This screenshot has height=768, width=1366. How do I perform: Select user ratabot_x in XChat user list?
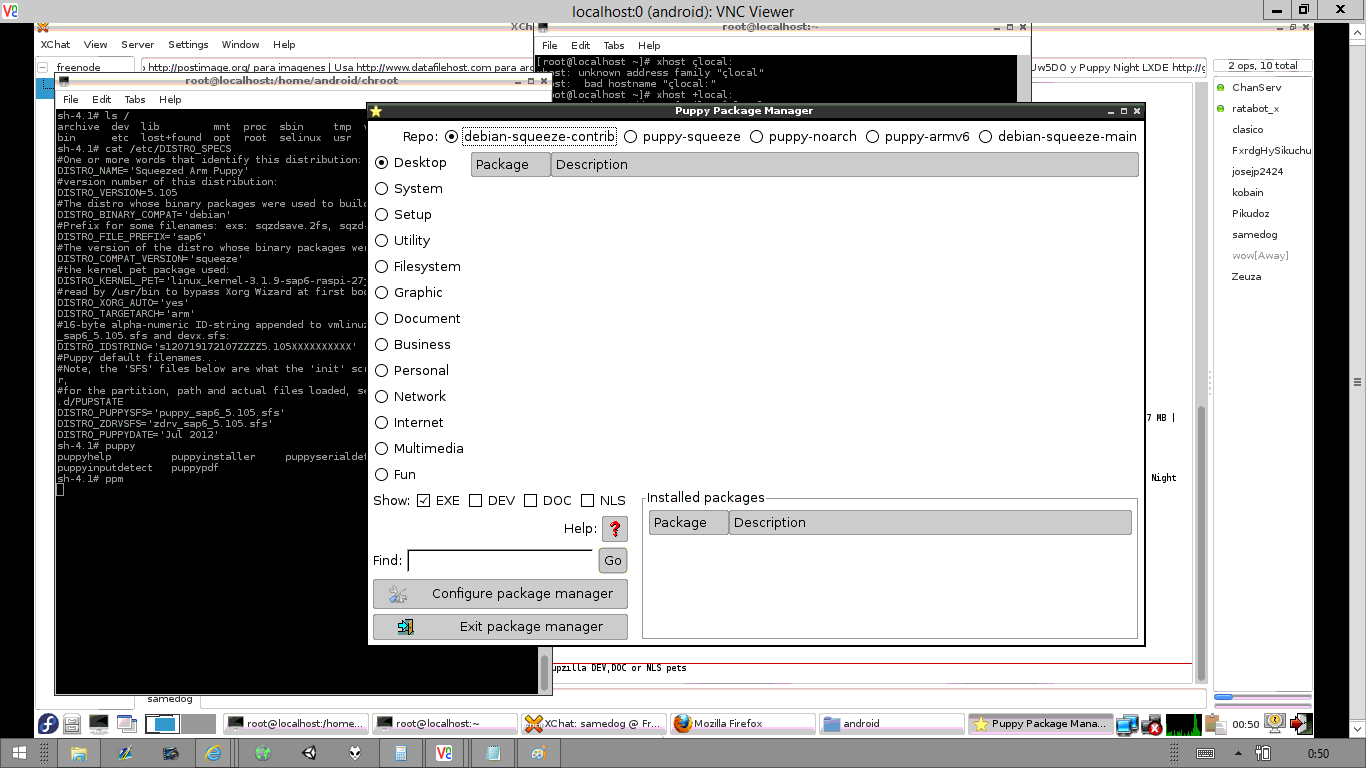click(x=1255, y=108)
